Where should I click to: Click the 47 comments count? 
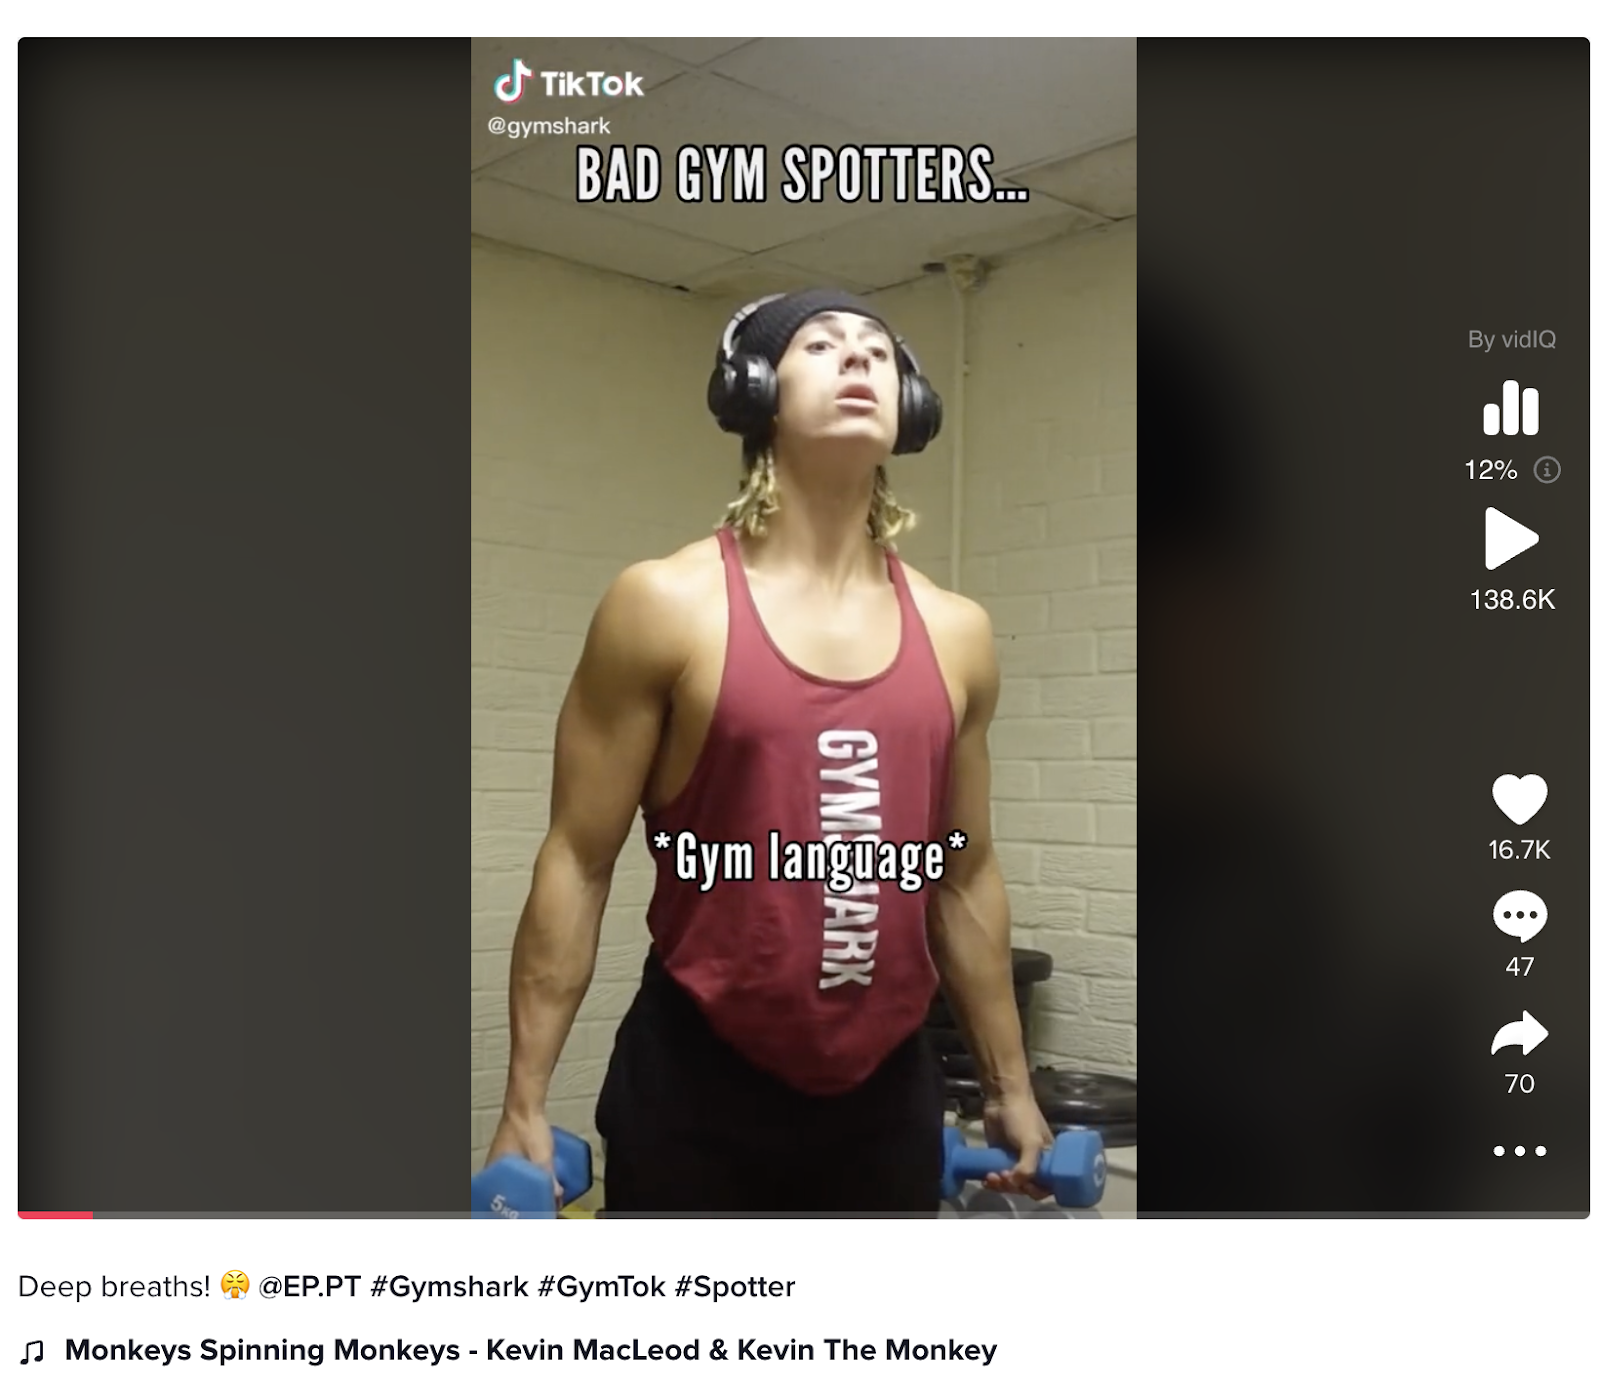(x=1519, y=967)
